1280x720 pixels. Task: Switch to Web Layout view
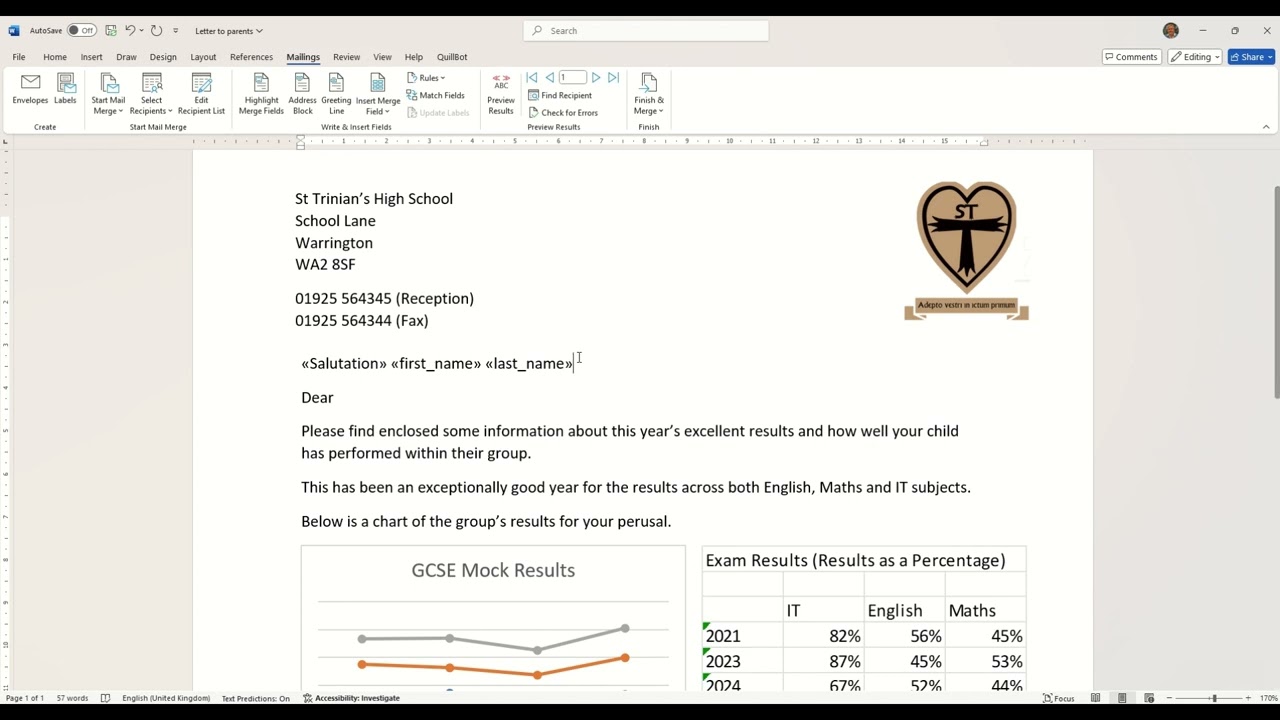[1149, 698]
